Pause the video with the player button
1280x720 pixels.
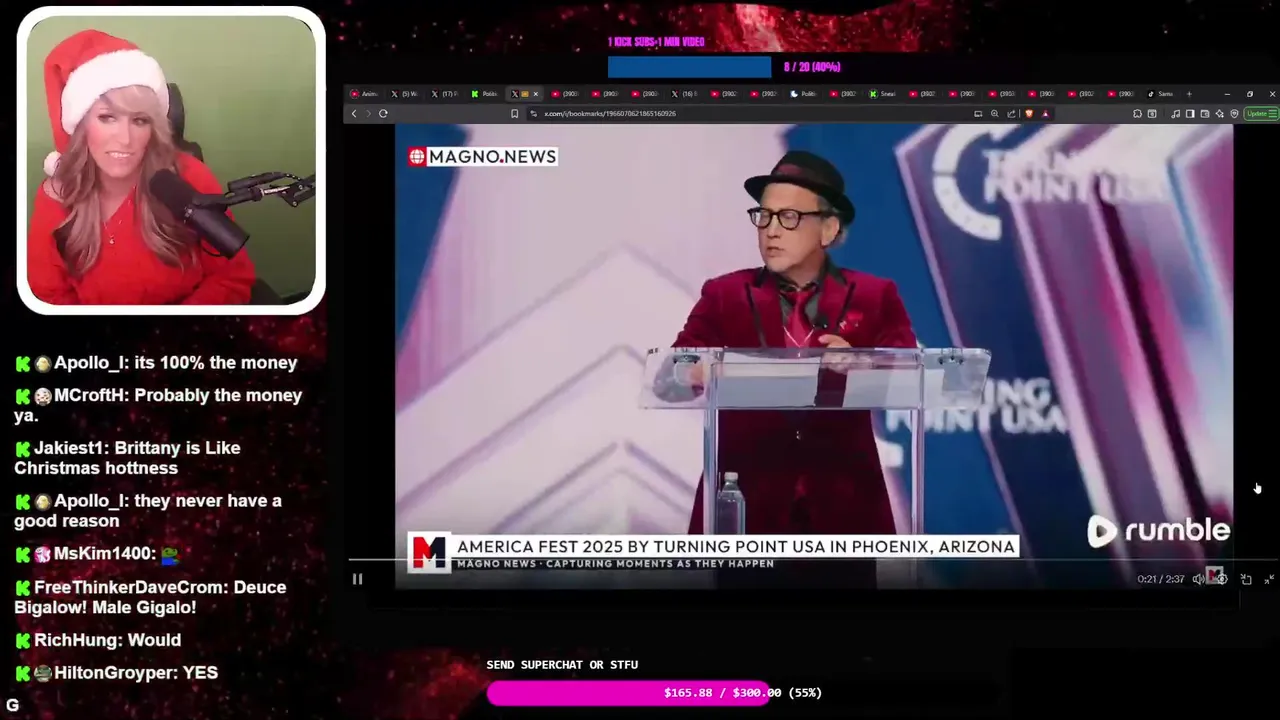[x=357, y=579]
